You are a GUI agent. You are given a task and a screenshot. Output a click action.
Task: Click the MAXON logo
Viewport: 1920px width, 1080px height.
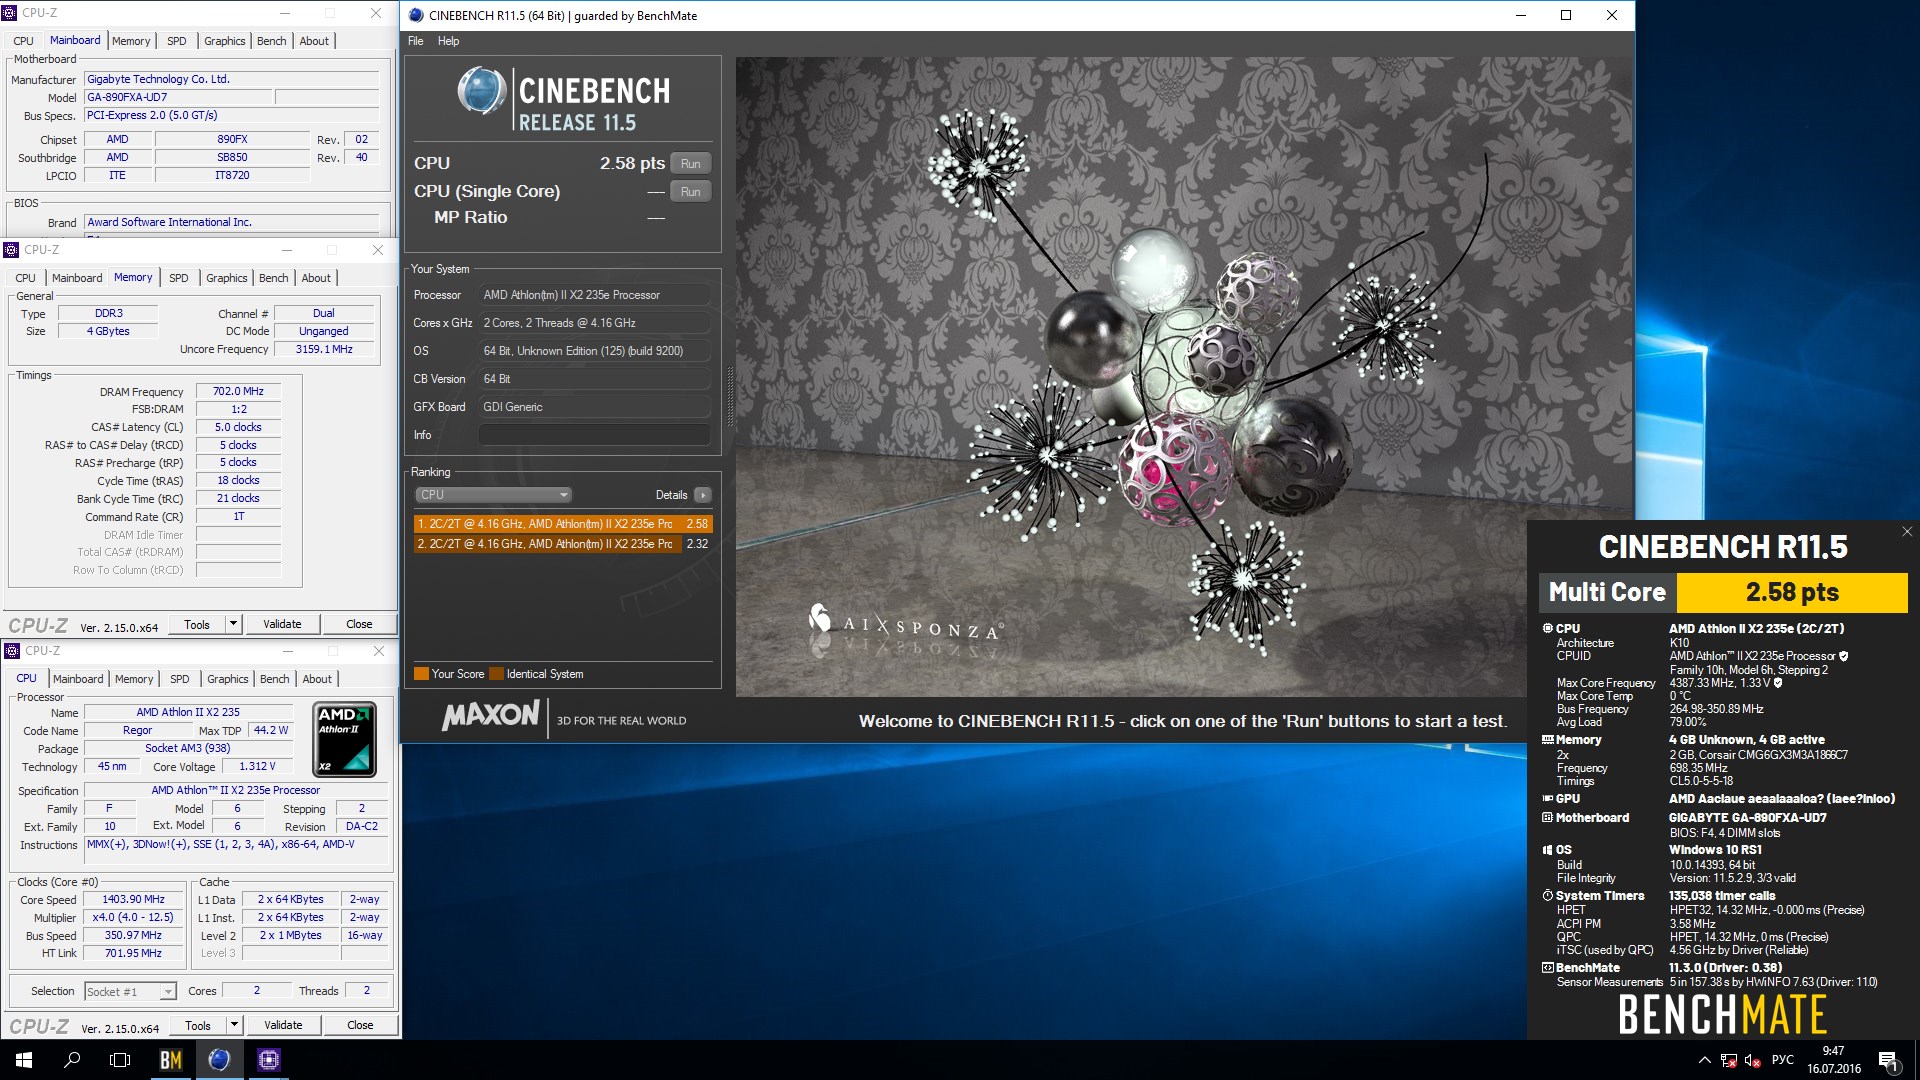(x=490, y=716)
